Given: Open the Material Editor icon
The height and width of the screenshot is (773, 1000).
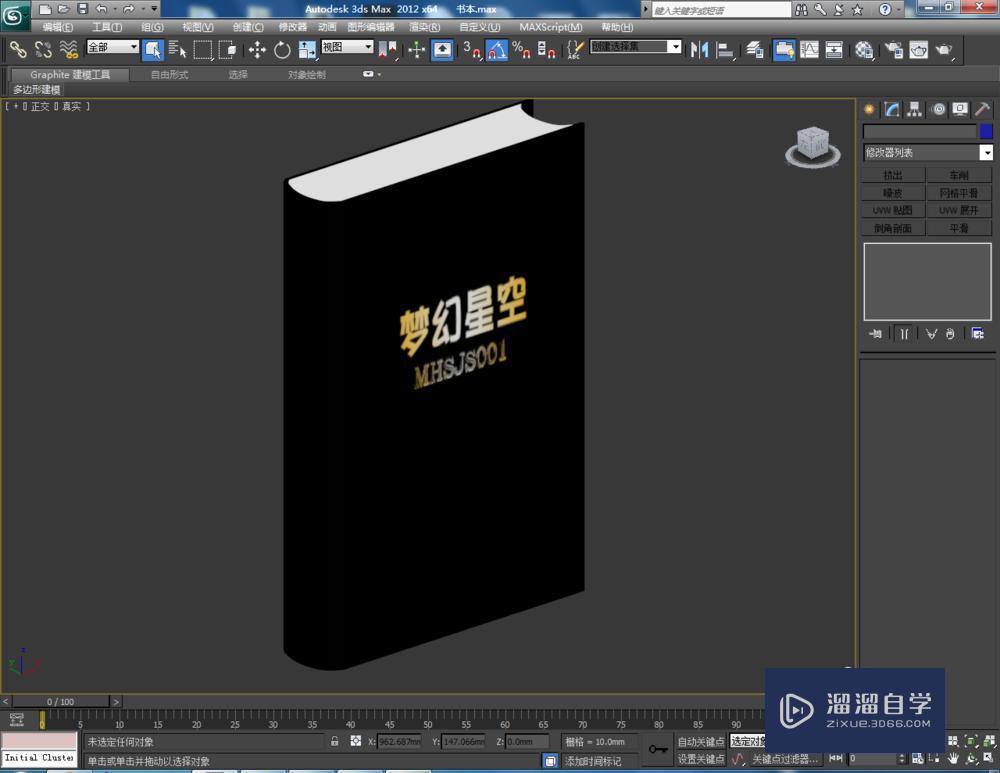Looking at the screenshot, I should tap(864, 49).
